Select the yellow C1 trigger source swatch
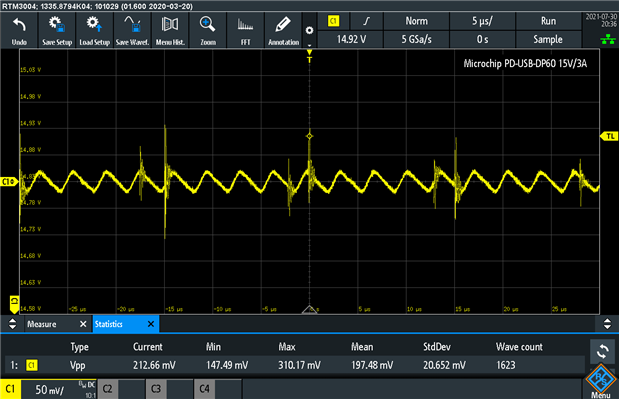Image resolution: width=619 pixels, height=399 pixels. coord(334,21)
